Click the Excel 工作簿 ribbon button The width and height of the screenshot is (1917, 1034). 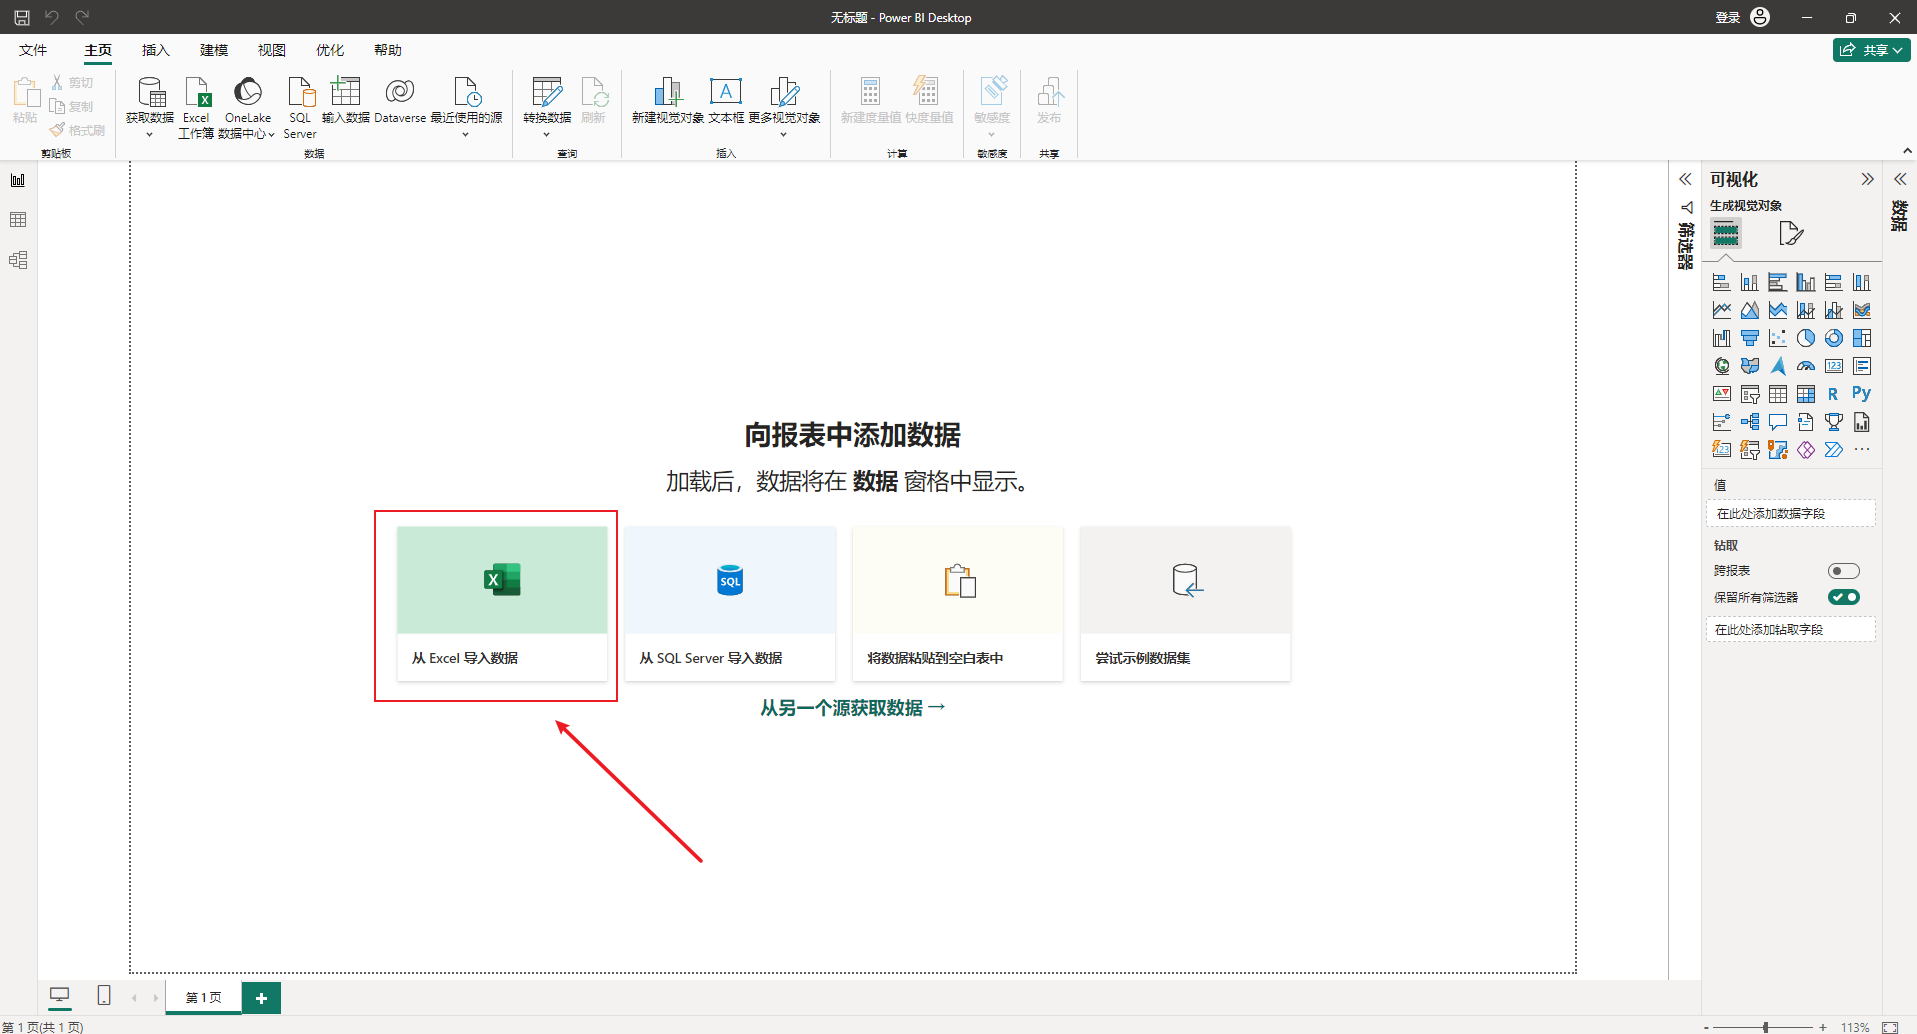tap(196, 107)
